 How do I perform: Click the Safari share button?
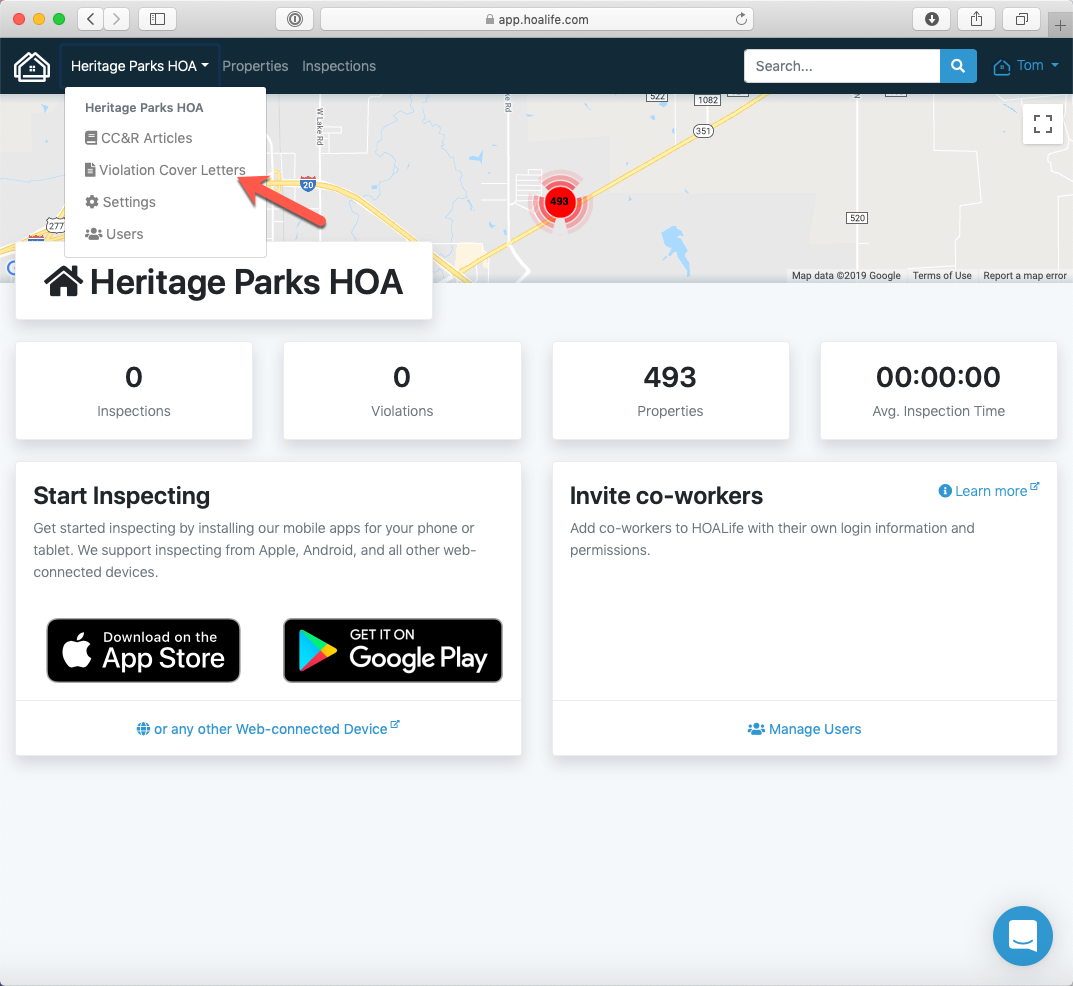(977, 19)
